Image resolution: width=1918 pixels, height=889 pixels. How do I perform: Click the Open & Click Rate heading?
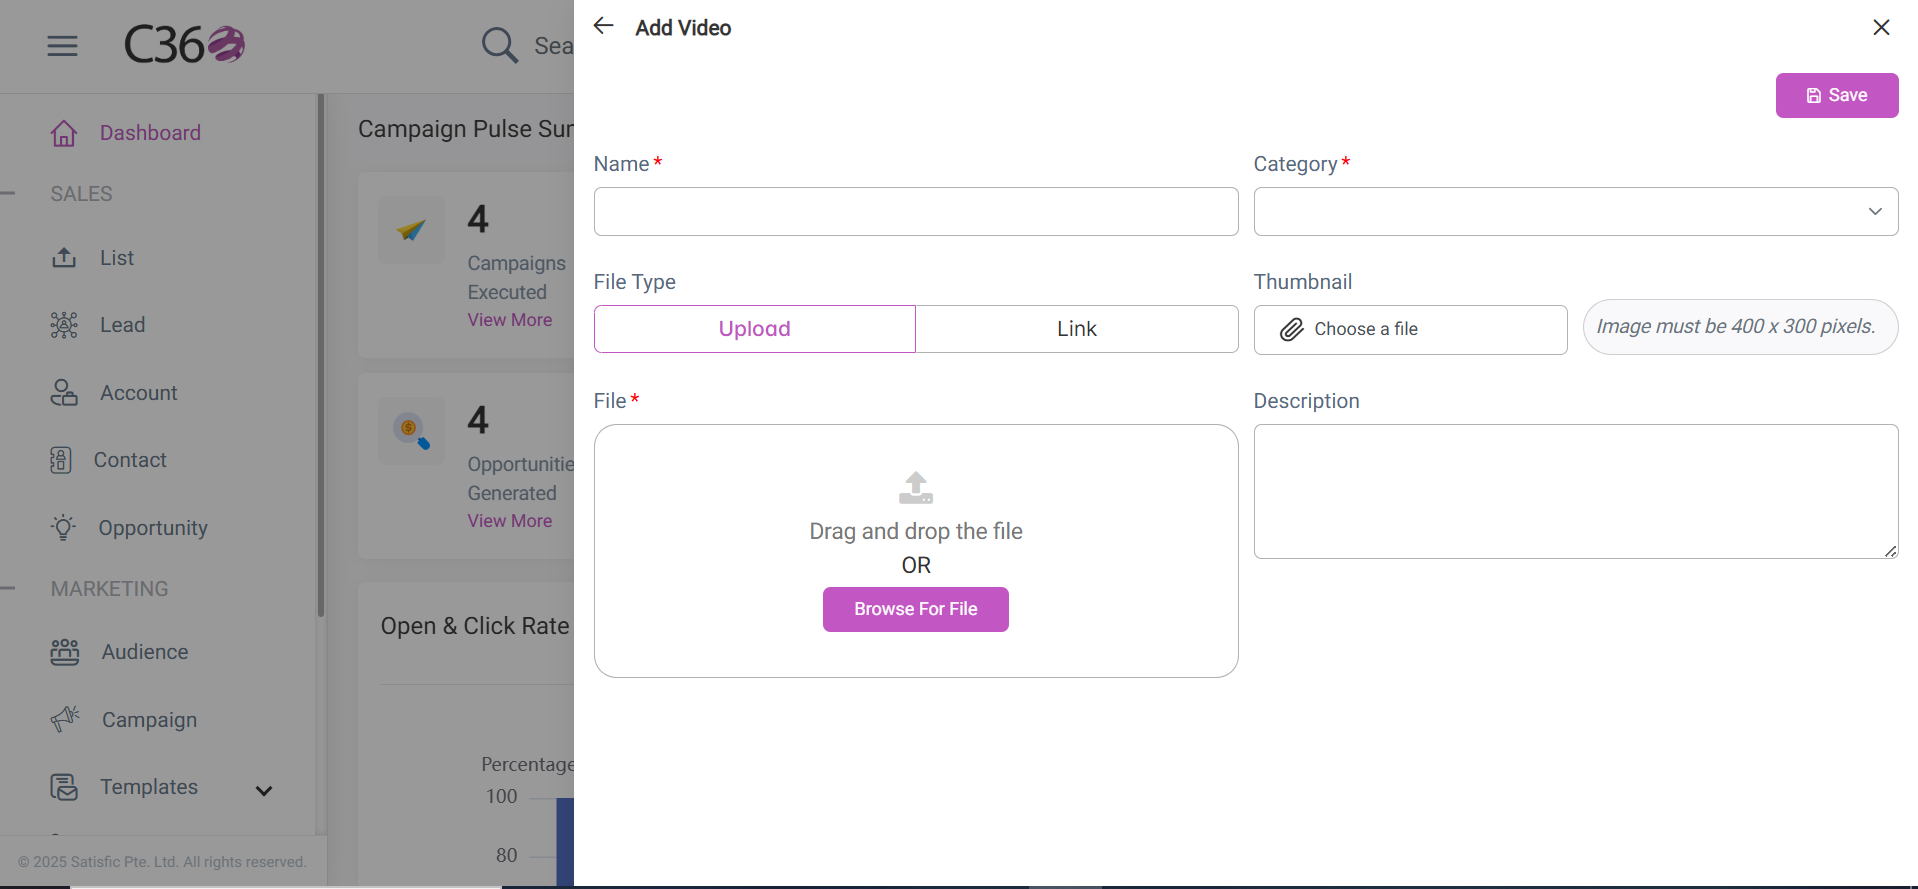coord(475,626)
